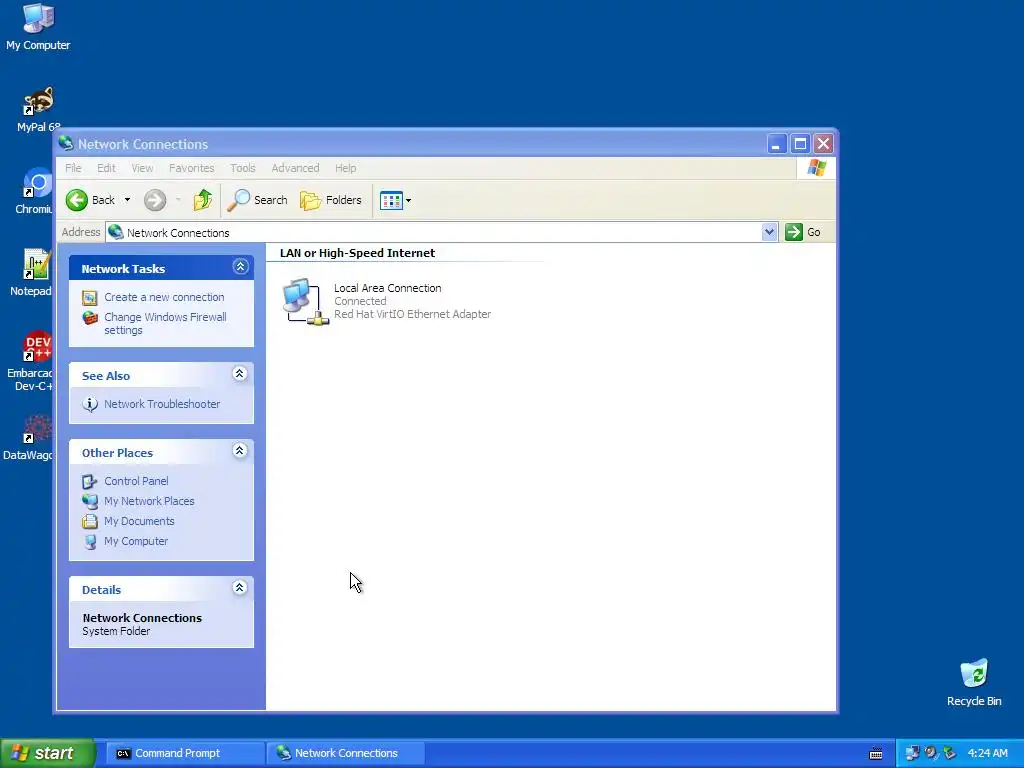Click the Forward arrow button
This screenshot has width=1024, height=768.
pyautogui.click(x=155, y=200)
